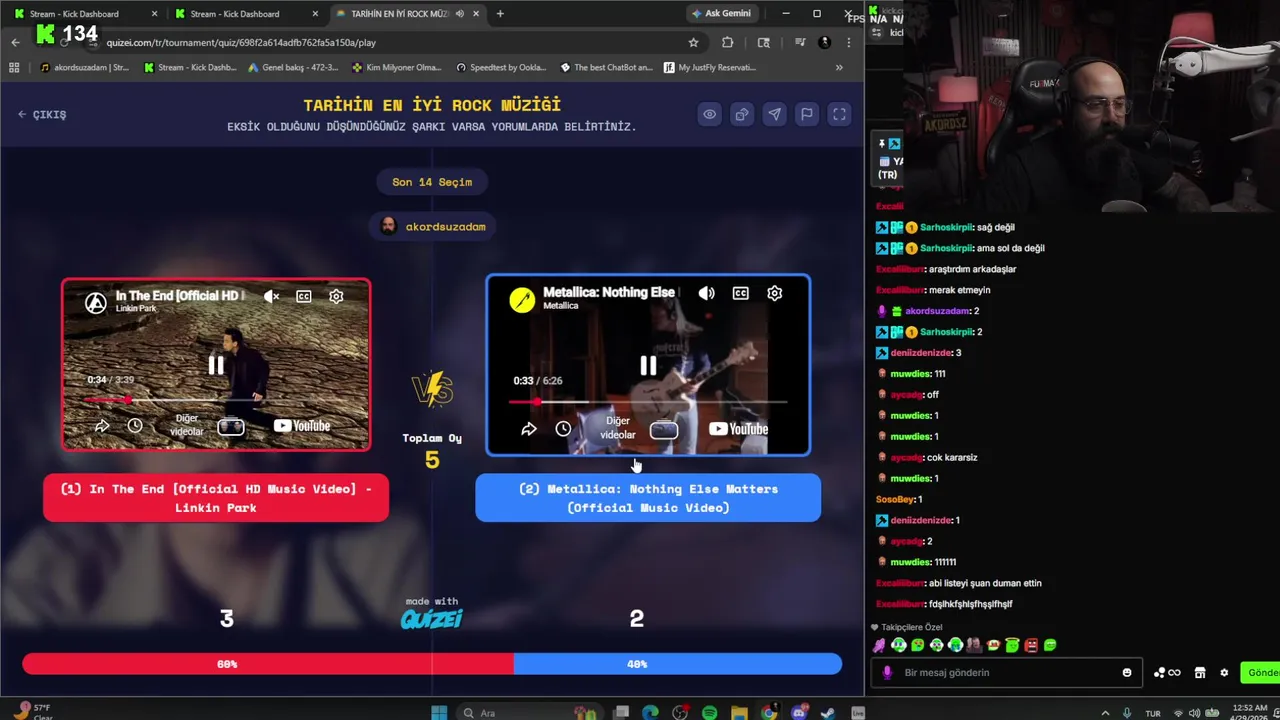Open My JustFly Reservati bookmark

pyautogui.click(x=709, y=67)
